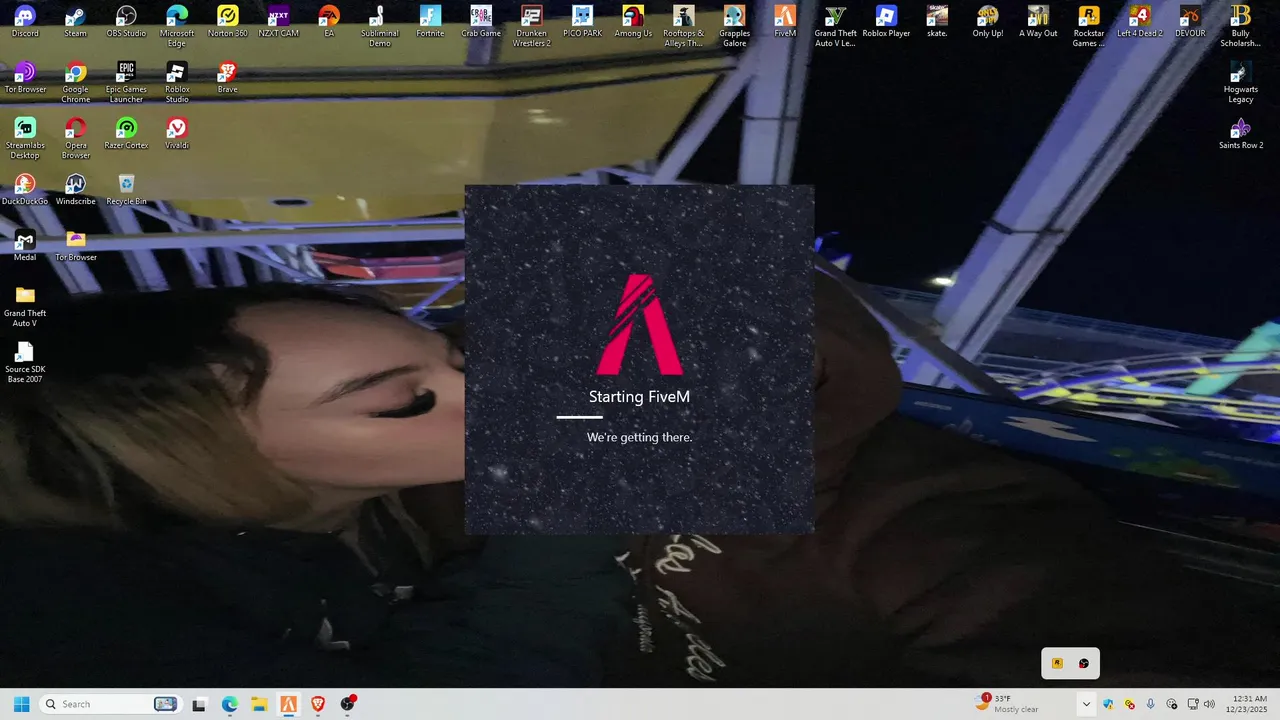Open the Opera Browser desktop shortcut
The height and width of the screenshot is (720, 1280).
[76, 138]
